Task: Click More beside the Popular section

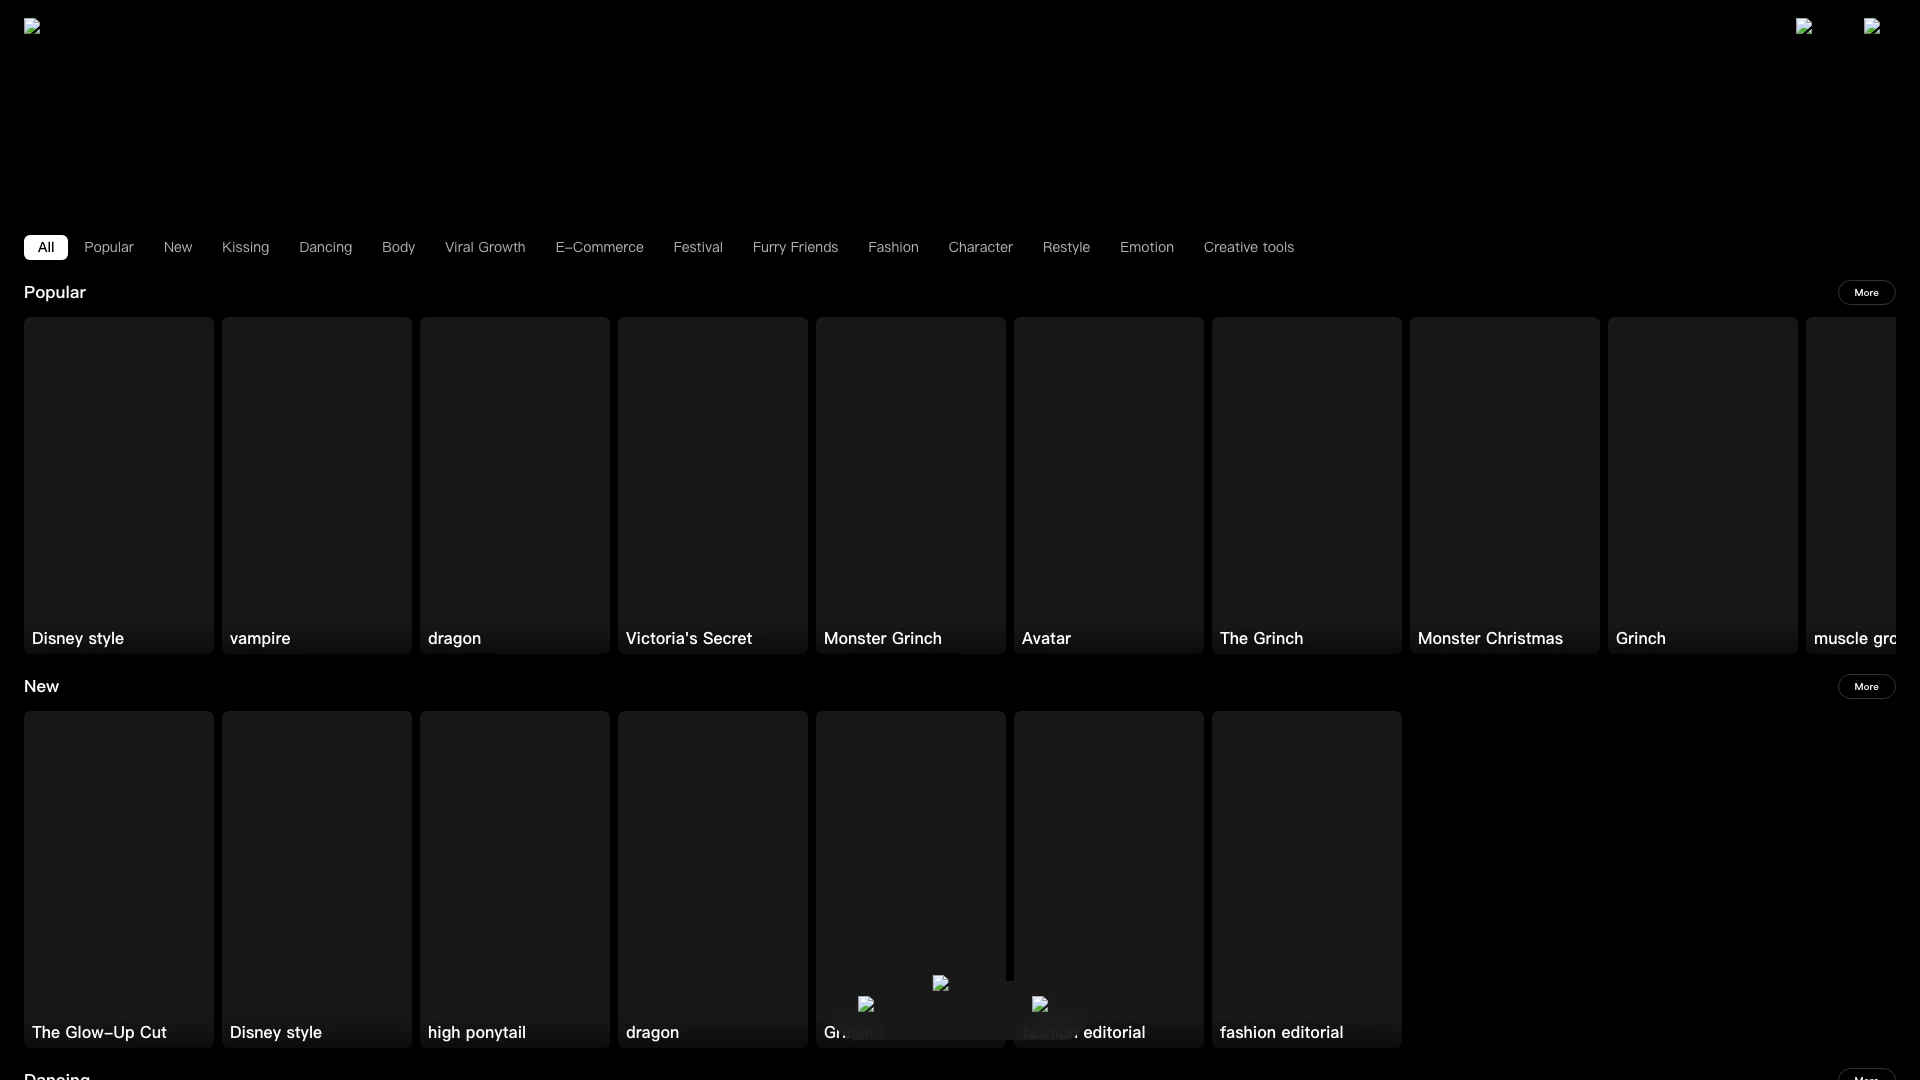Action: pos(1866,293)
